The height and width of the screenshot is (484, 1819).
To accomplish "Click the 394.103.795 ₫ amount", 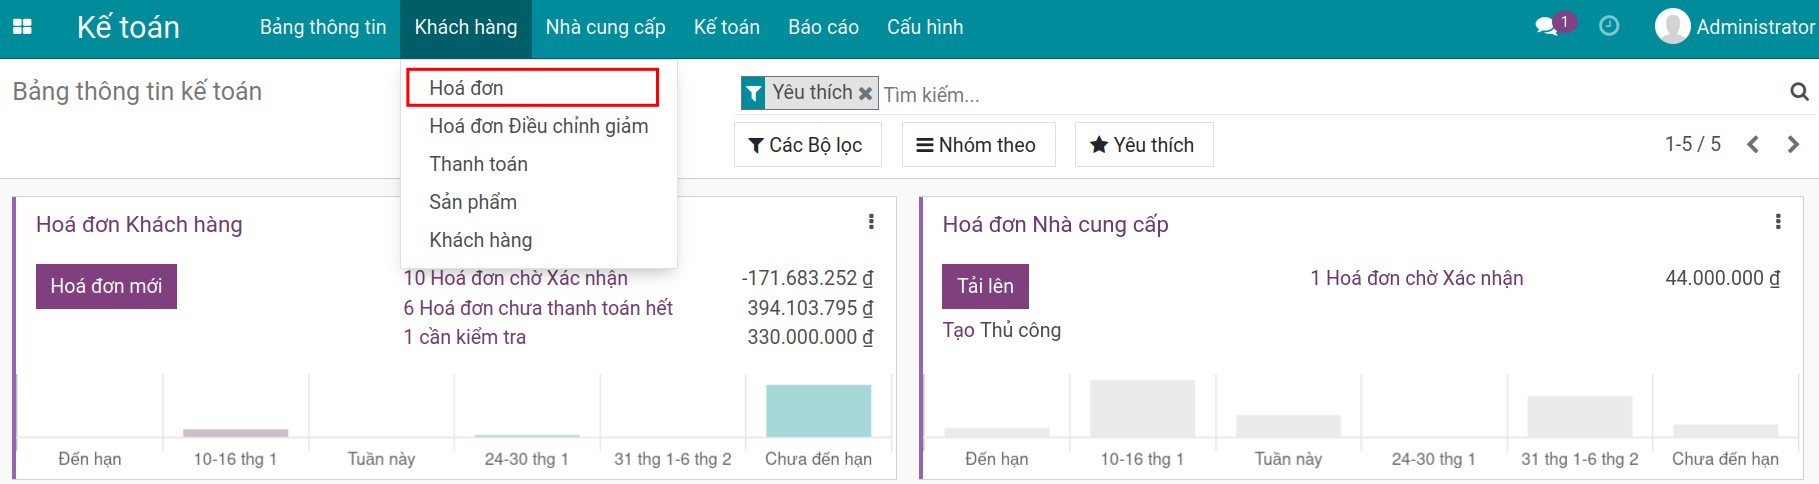I will pos(810,308).
